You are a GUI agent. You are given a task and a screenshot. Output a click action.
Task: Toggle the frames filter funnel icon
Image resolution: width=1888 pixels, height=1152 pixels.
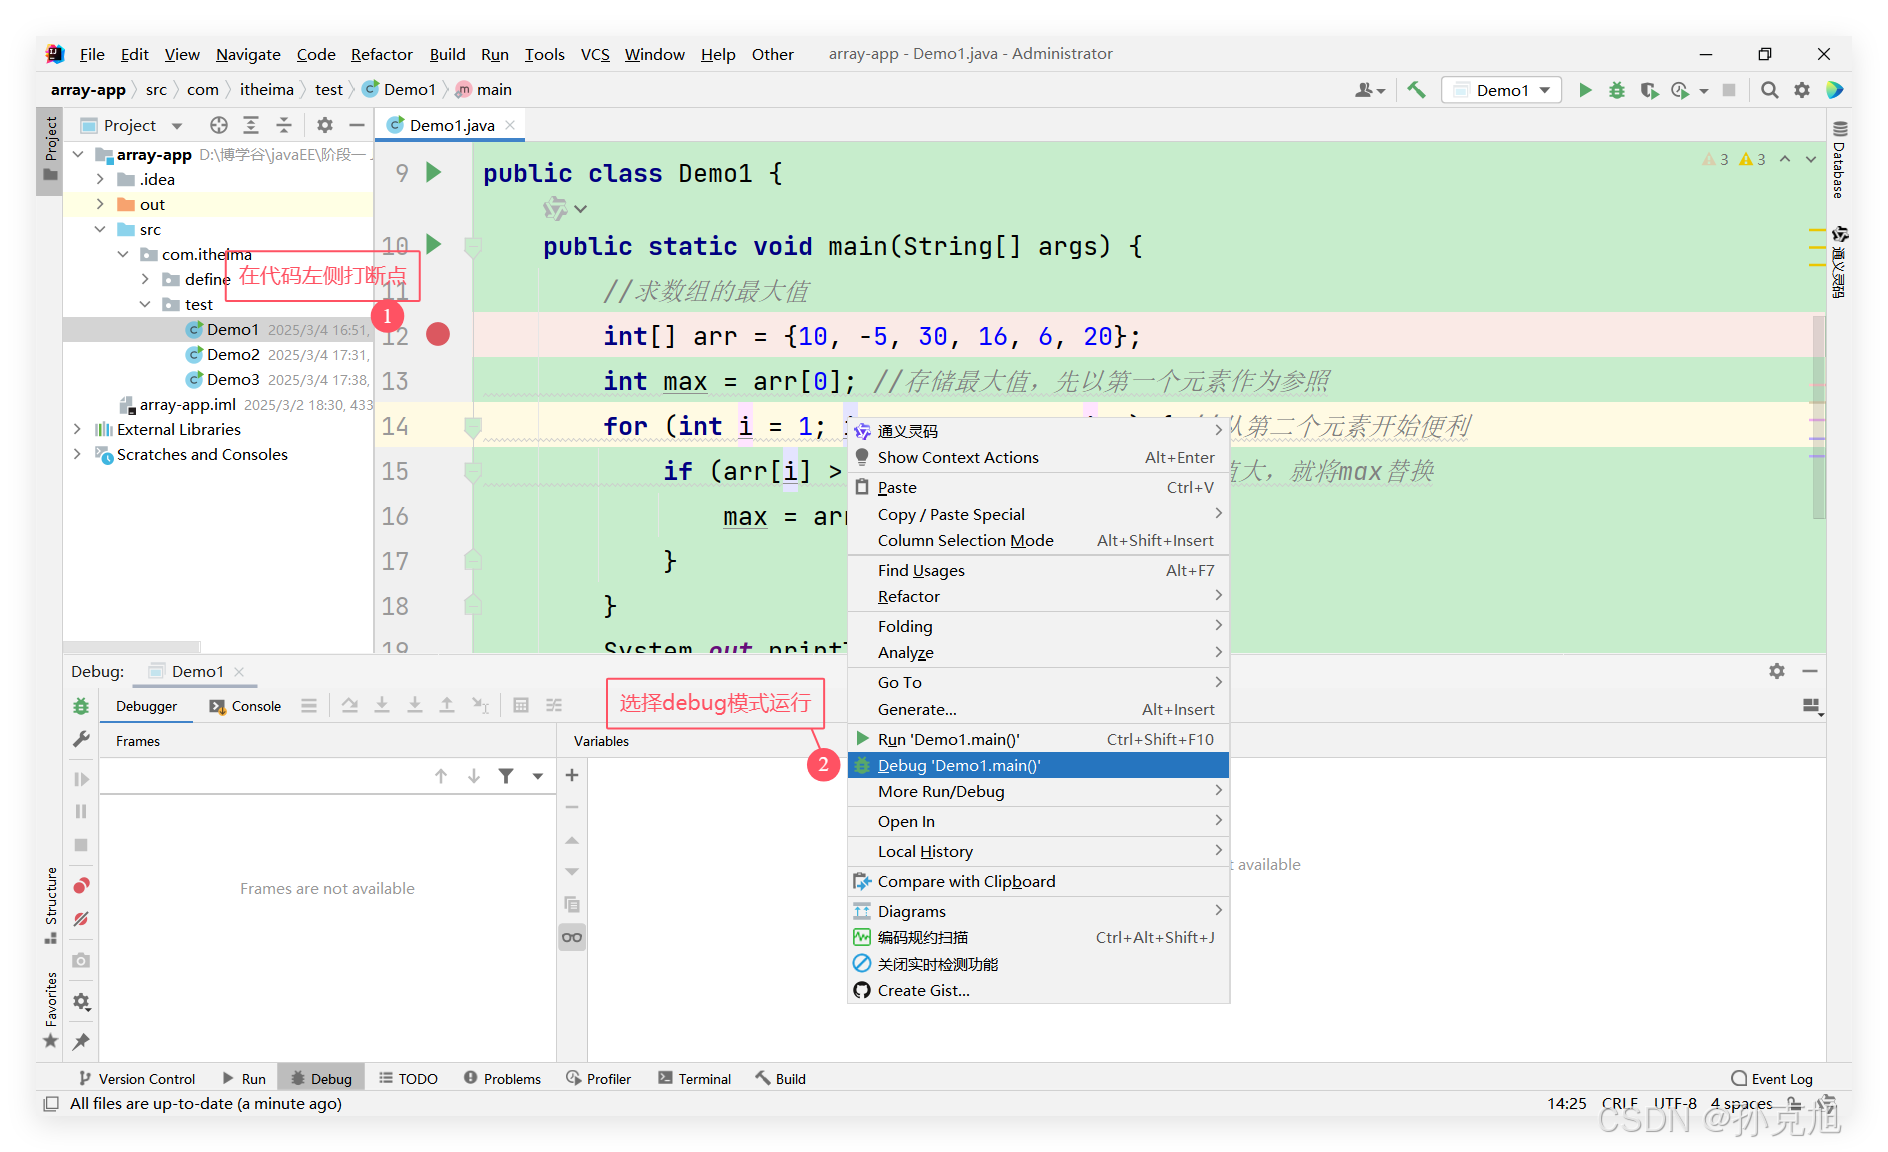(x=507, y=776)
